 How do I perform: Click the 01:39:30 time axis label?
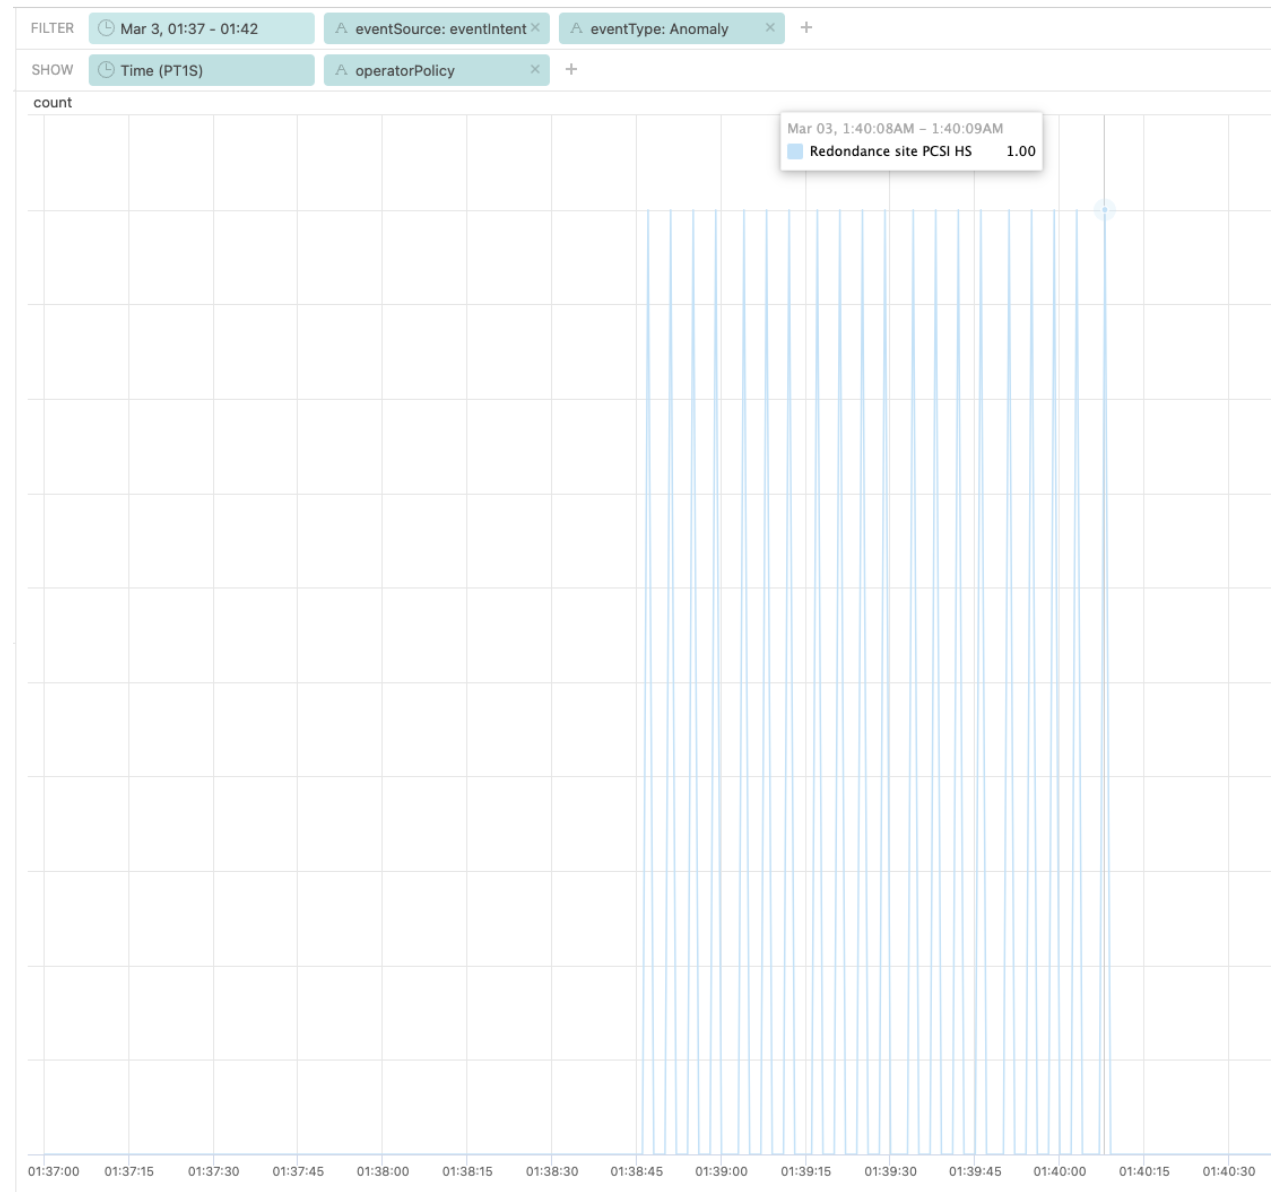pos(890,1171)
